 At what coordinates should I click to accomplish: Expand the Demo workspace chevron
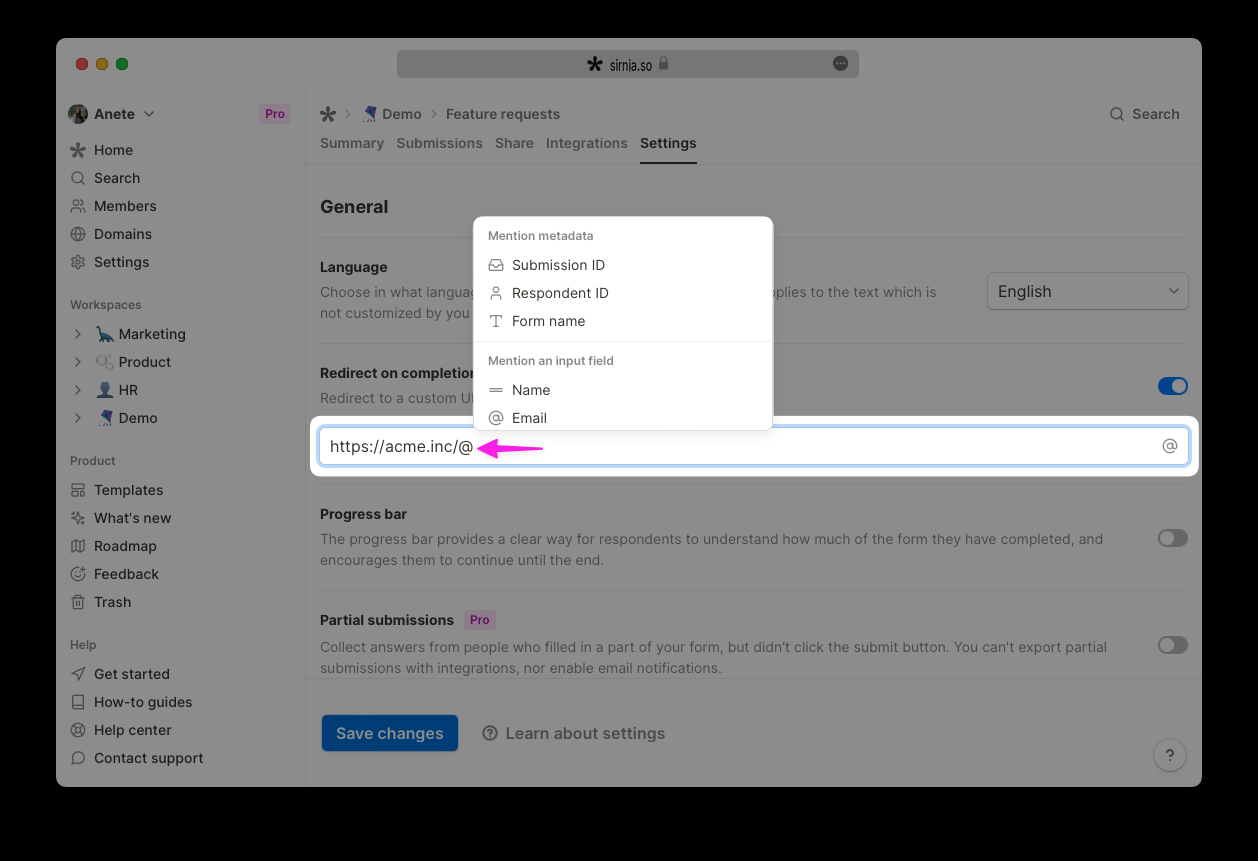click(78, 418)
